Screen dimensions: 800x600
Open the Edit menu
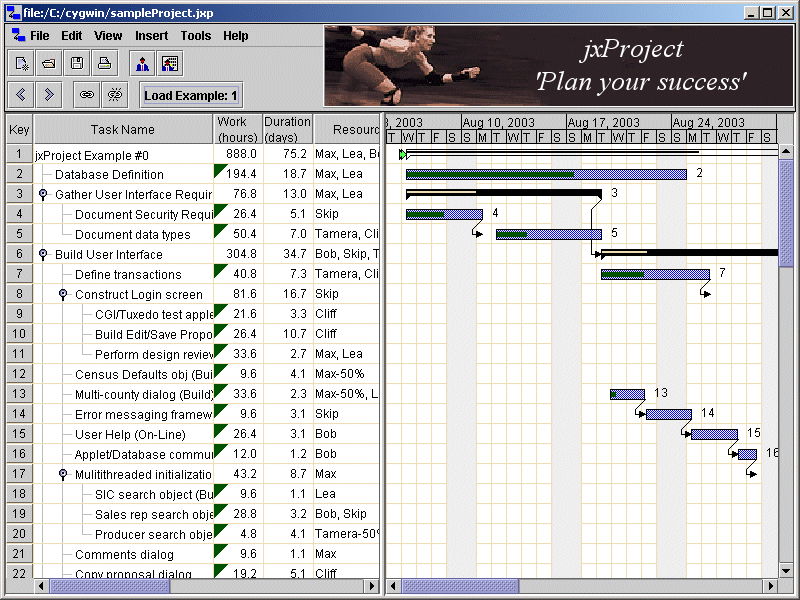71,36
